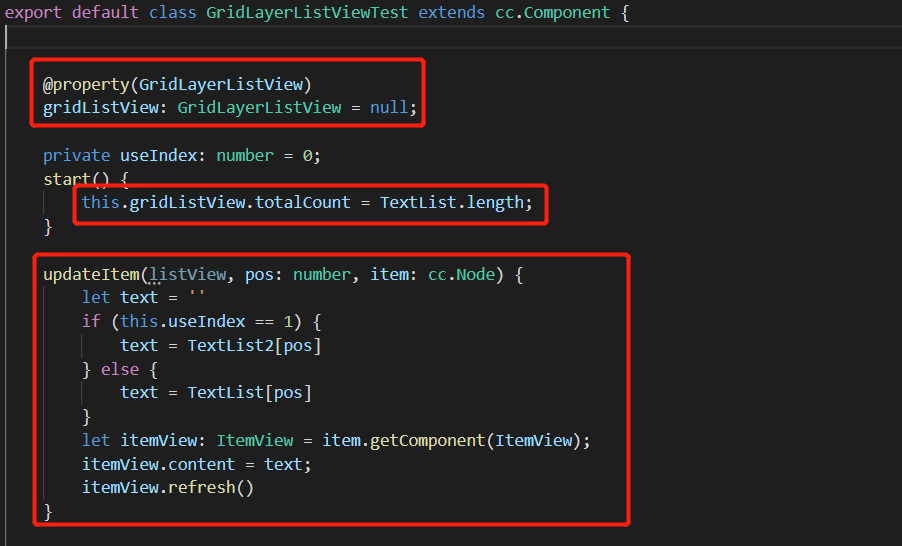Click the 'extends' keyword
Viewport: 902px width, 546px height.
[x=452, y=13]
